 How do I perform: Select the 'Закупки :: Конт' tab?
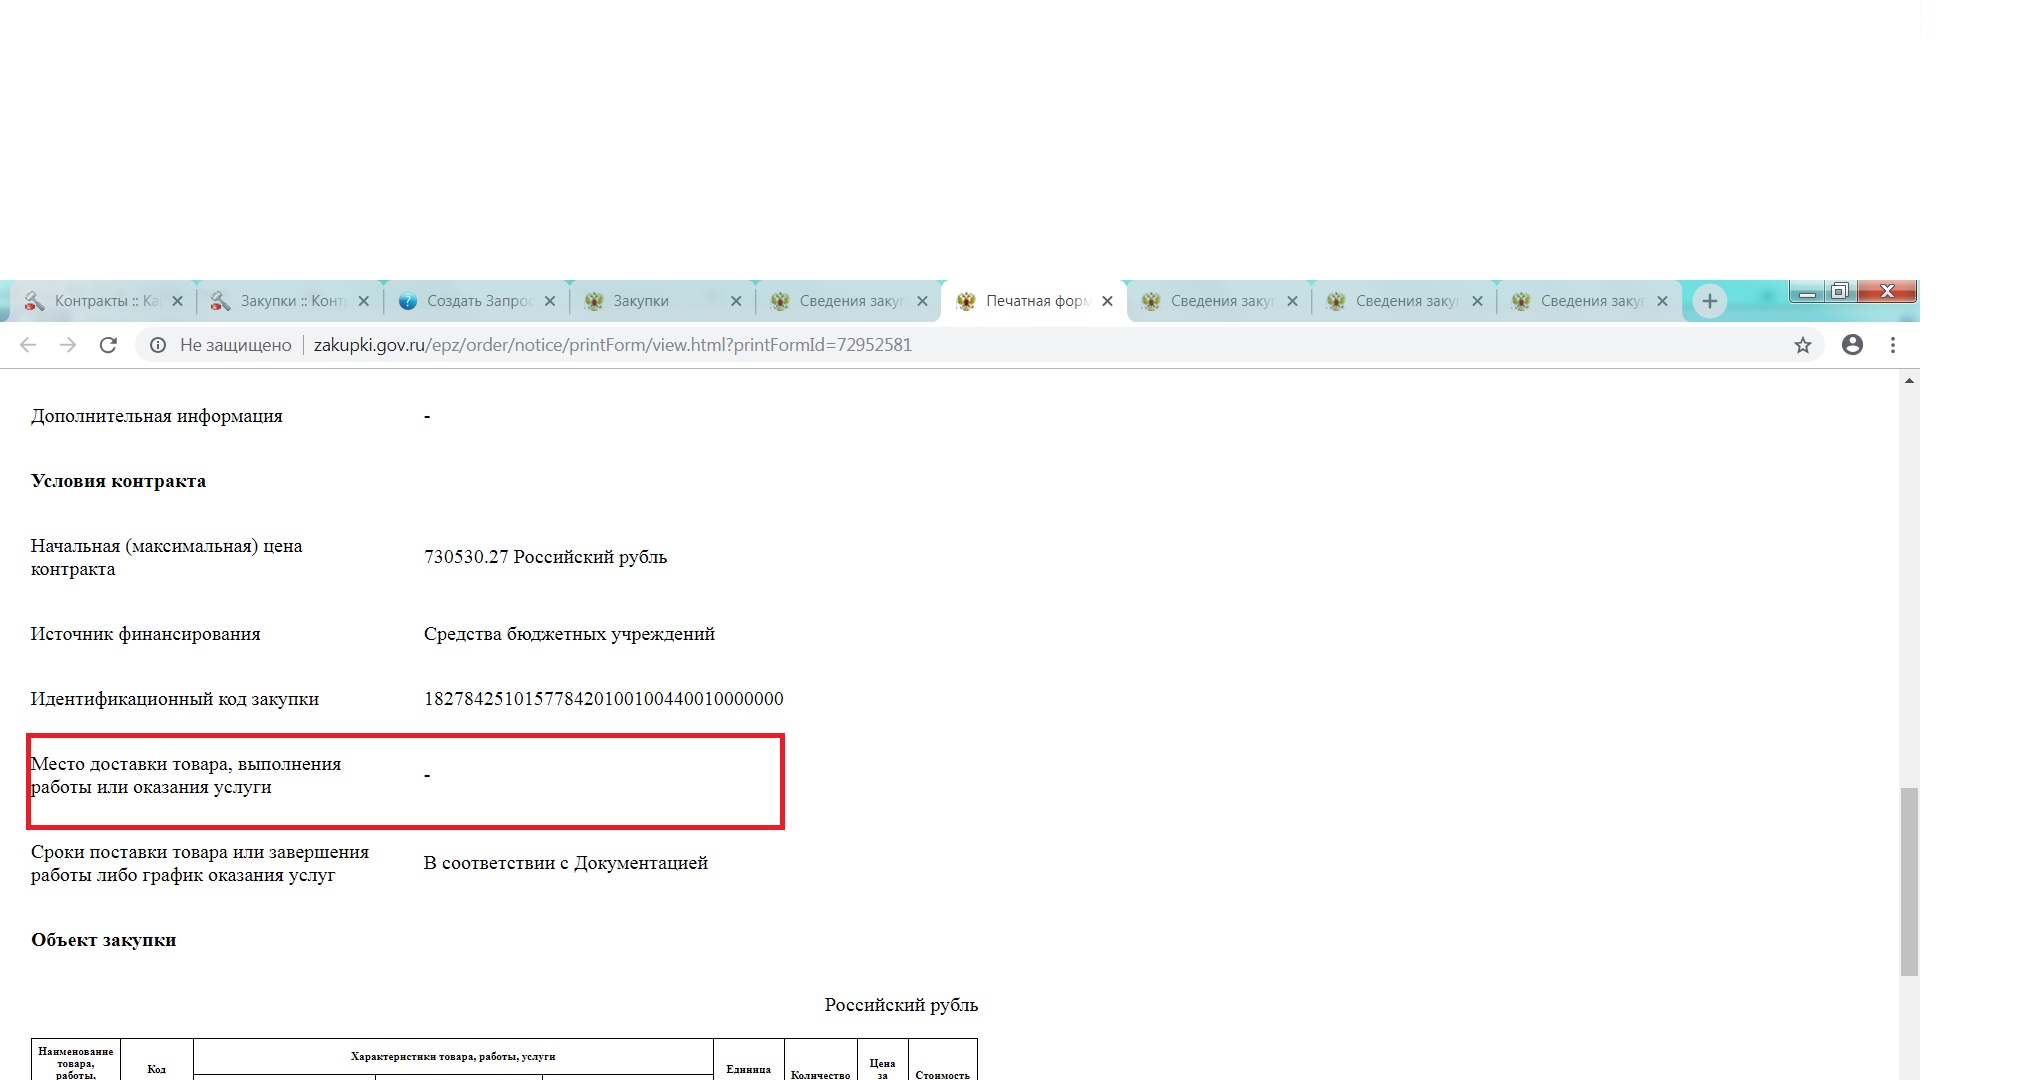point(285,301)
